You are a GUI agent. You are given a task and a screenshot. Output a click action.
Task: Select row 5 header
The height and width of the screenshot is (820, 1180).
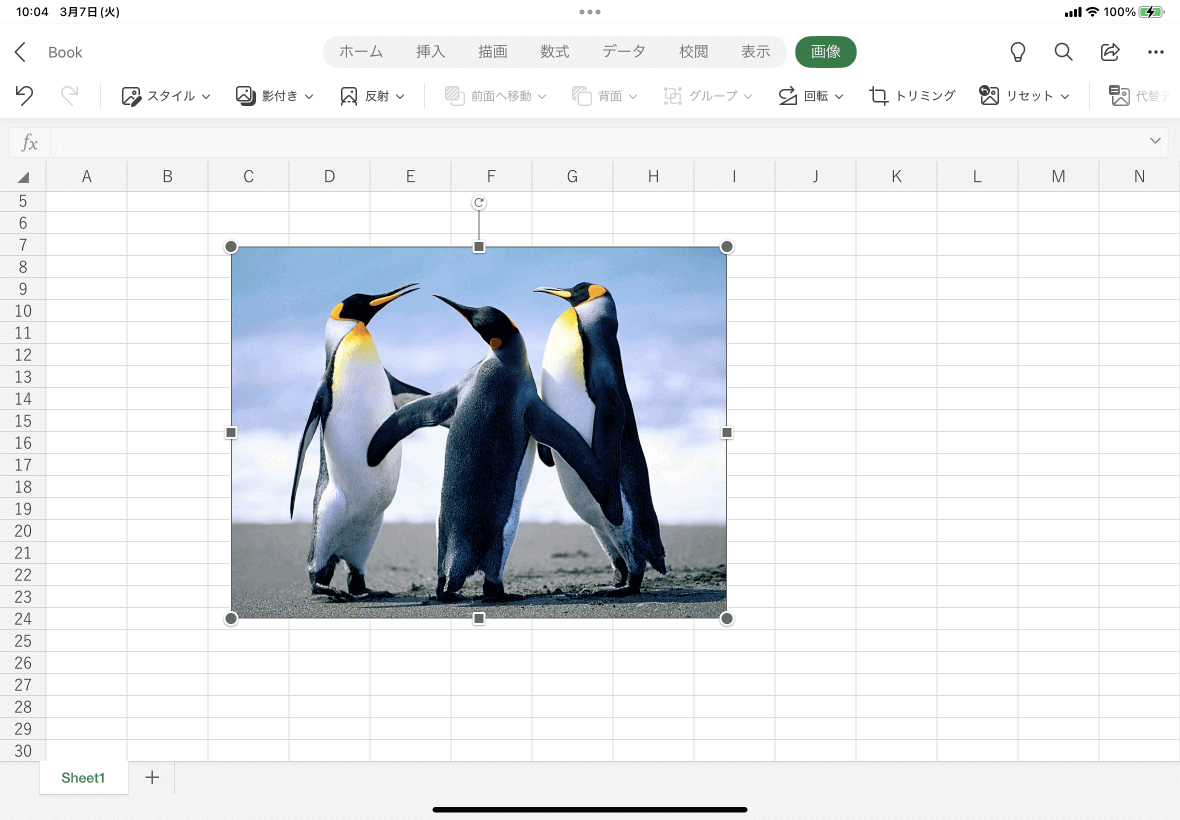click(23, 201)
